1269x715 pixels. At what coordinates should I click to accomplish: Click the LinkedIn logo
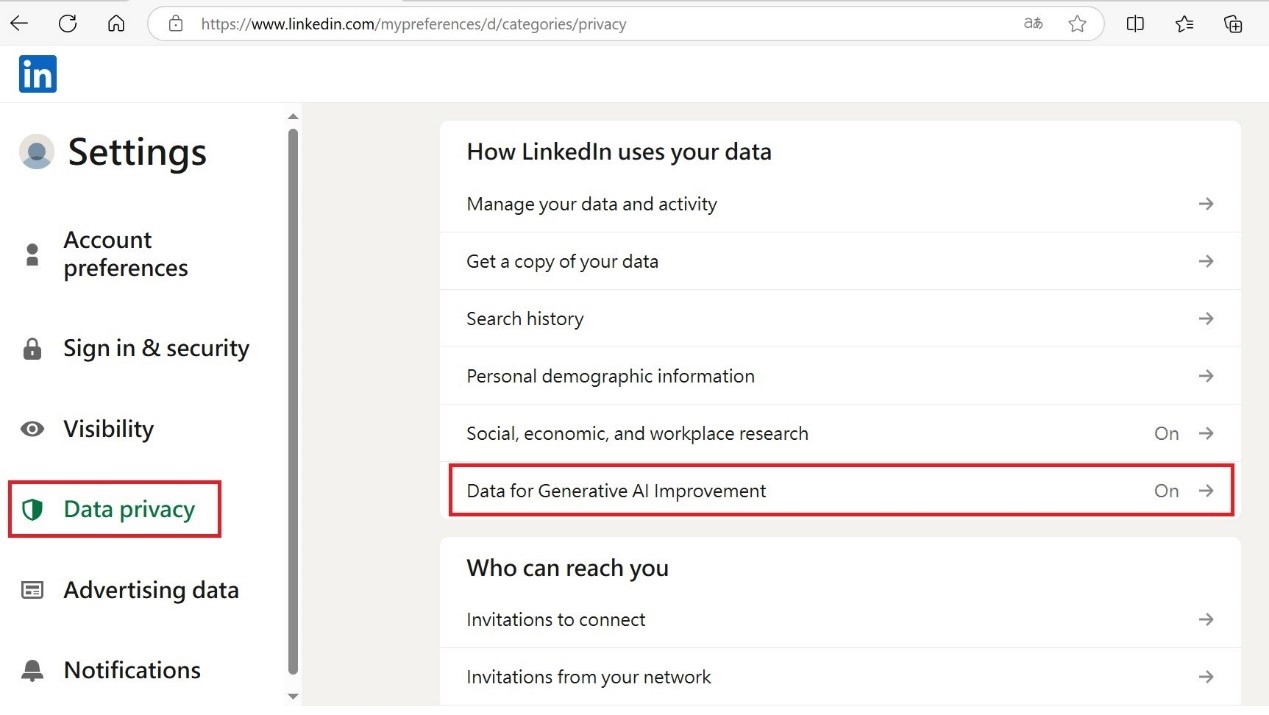pos(37,74)
